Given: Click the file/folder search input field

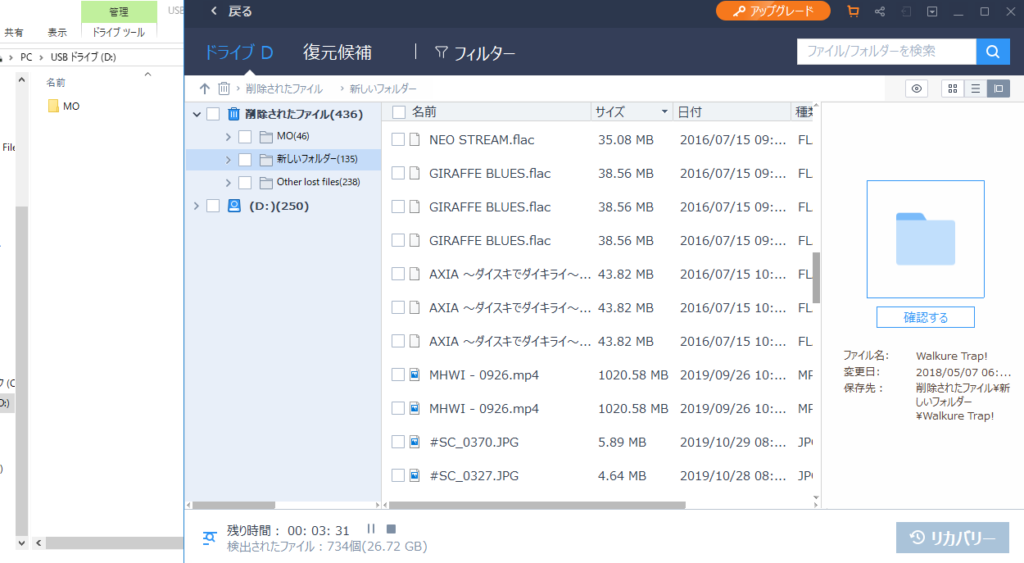Looking at the screenshot, I should coord(885,52).
